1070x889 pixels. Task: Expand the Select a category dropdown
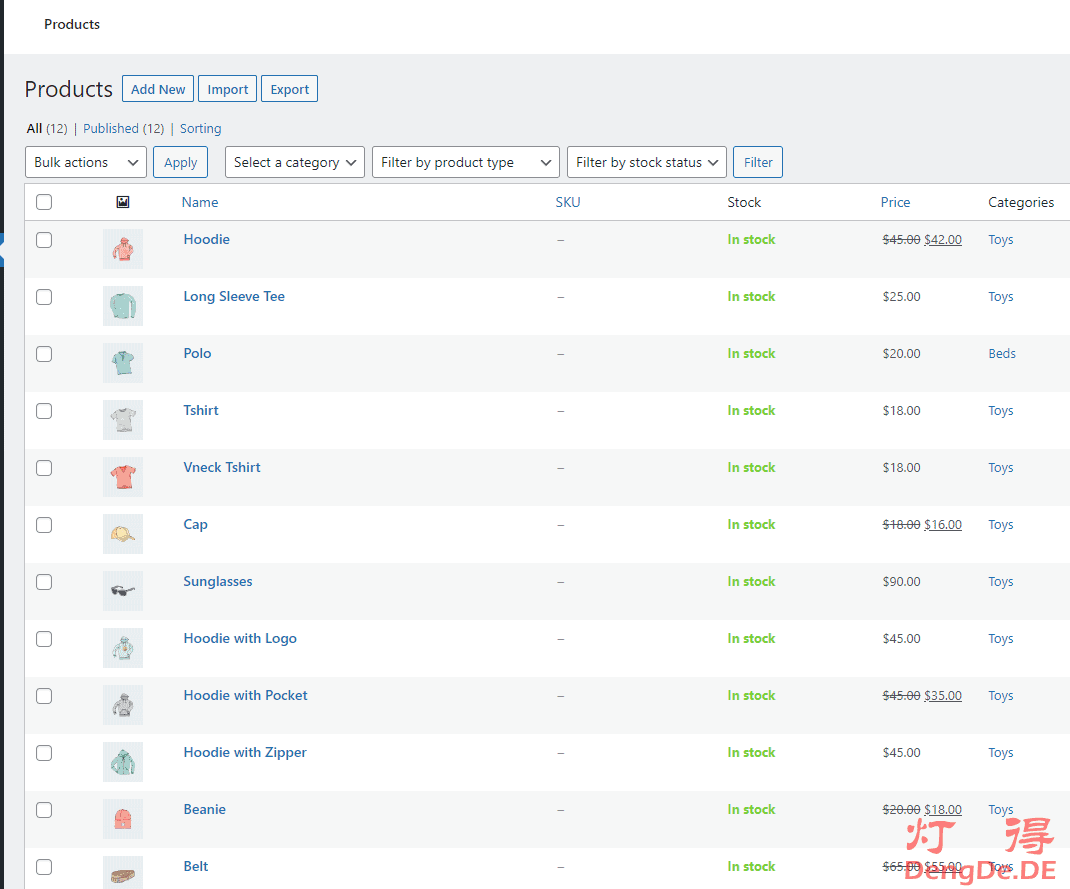point(295,162)
